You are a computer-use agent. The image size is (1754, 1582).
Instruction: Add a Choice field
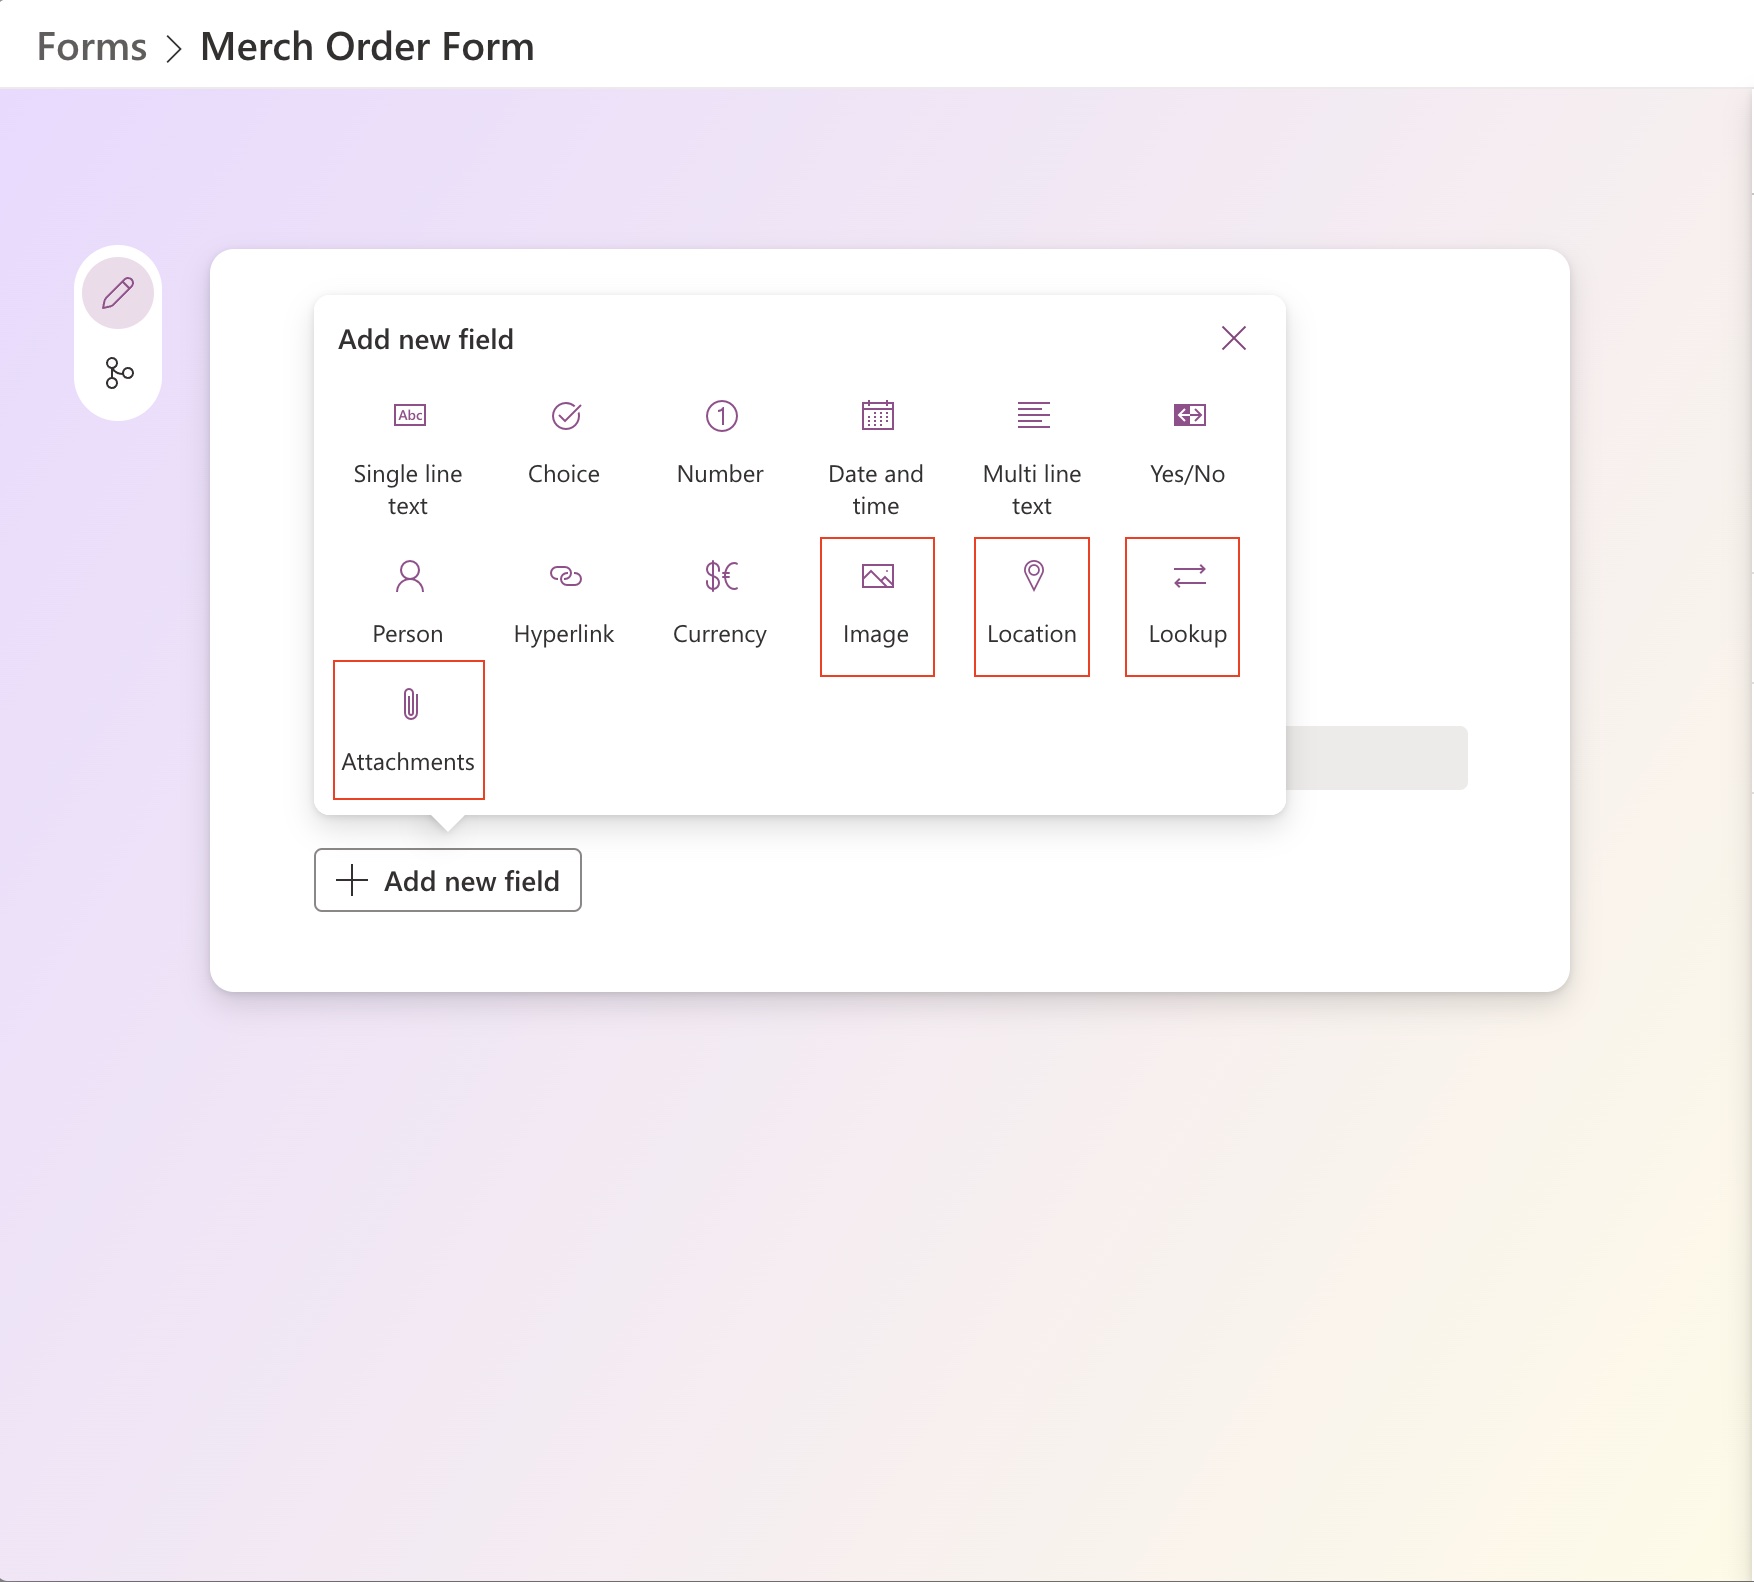click(564, 442)
